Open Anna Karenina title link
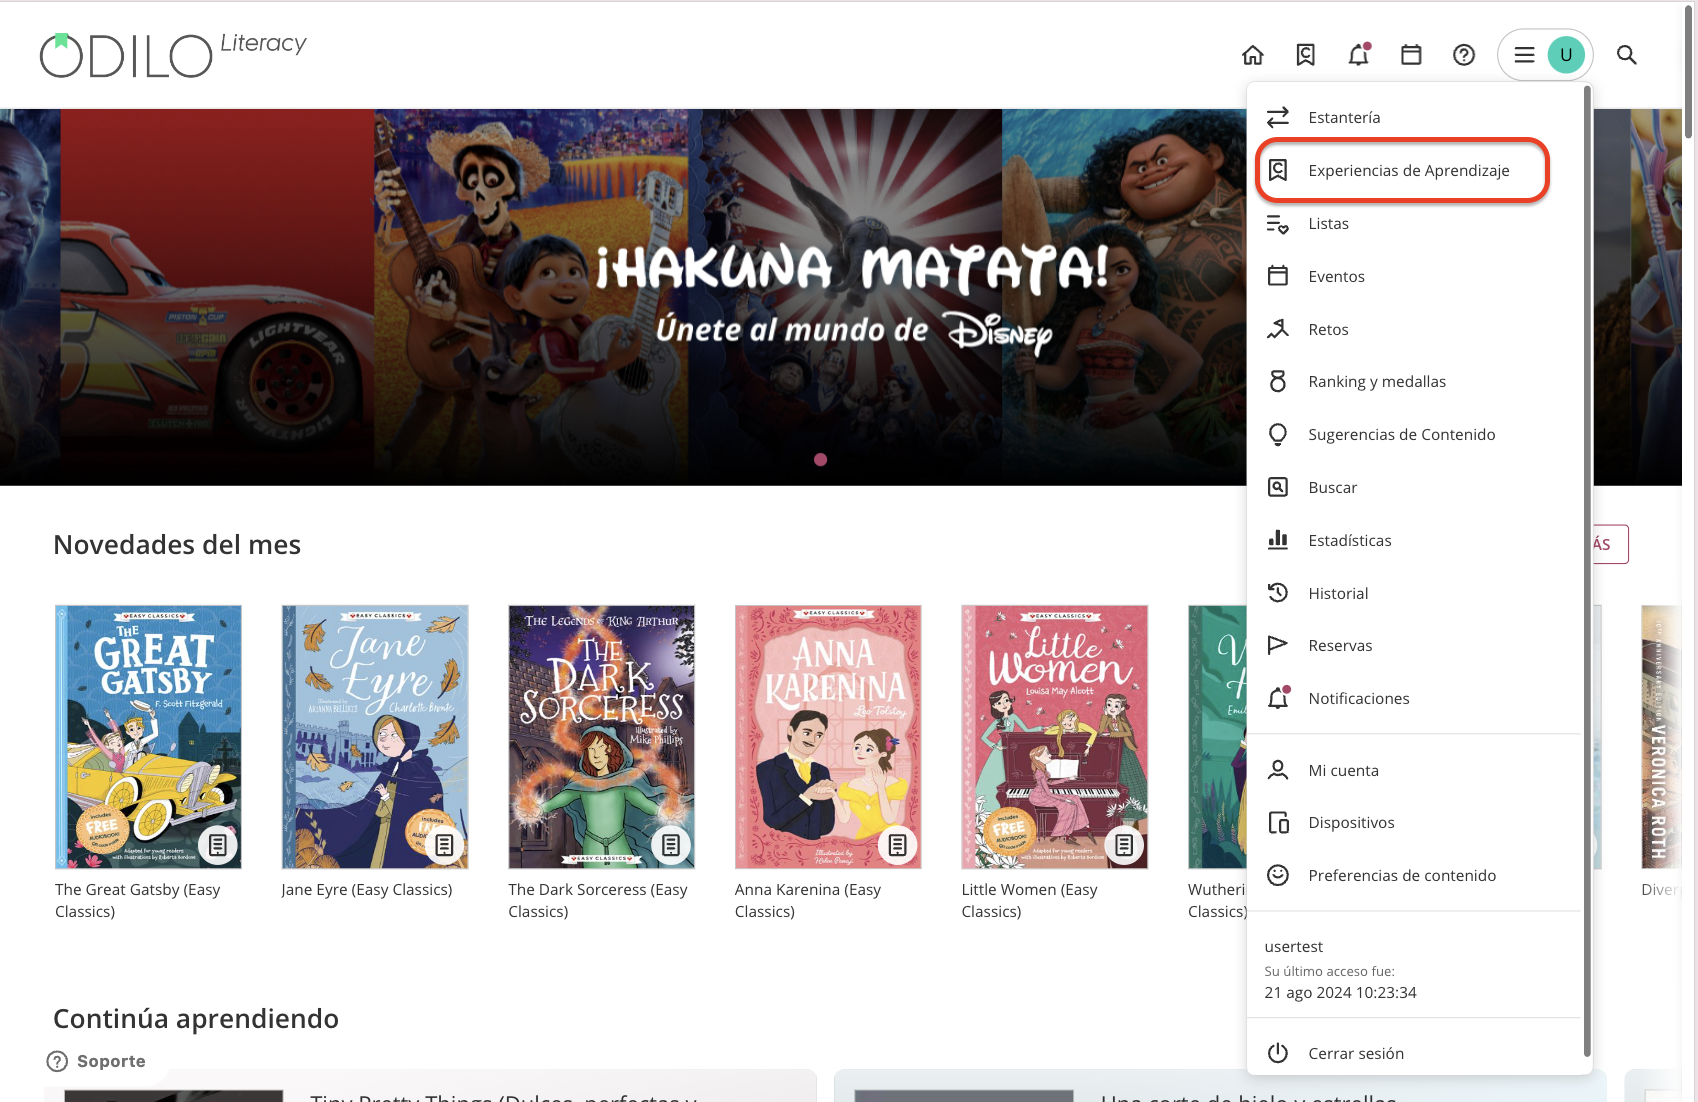Viewport: 1698px width, 1102px height. 808,900
